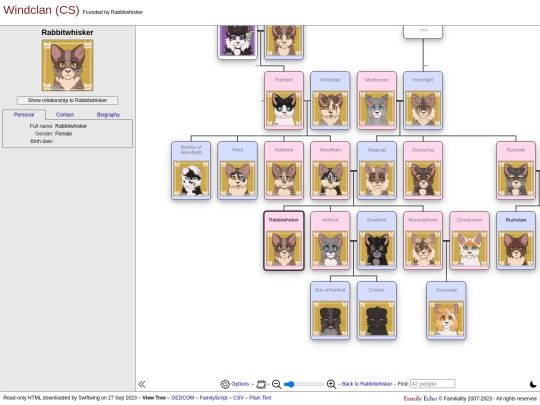Click the unknown ??? person card
Image resolution: width=540 pixels, height=405 pixels.
tap(423, 32)
